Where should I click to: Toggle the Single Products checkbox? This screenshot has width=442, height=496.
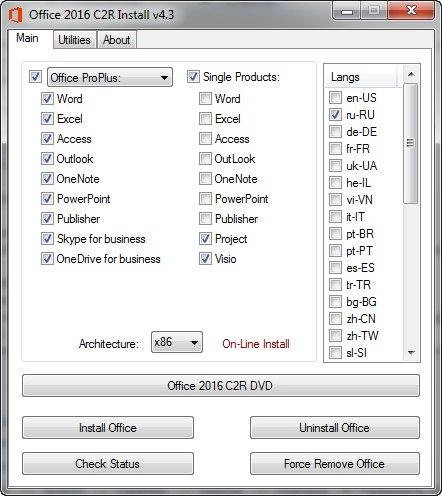193,76
